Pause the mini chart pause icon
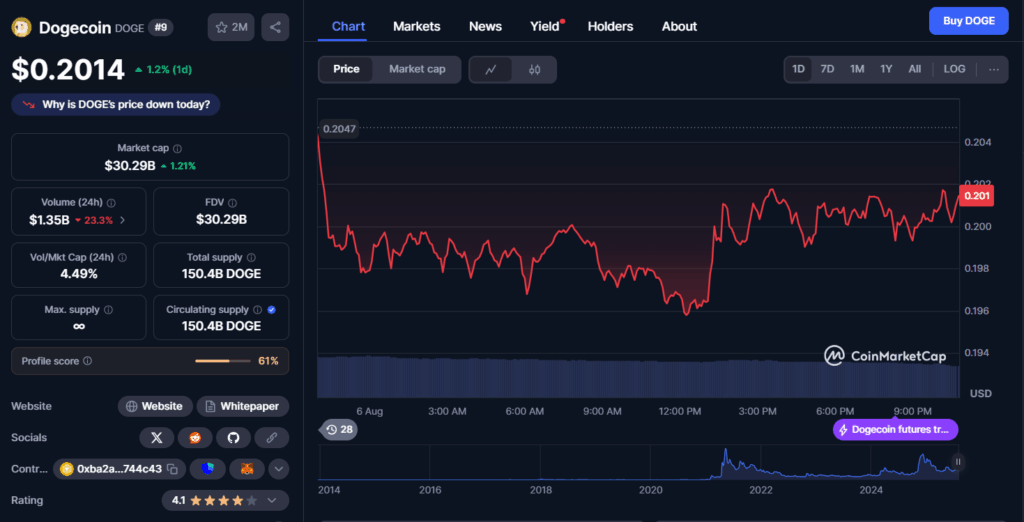 point(958,461)
